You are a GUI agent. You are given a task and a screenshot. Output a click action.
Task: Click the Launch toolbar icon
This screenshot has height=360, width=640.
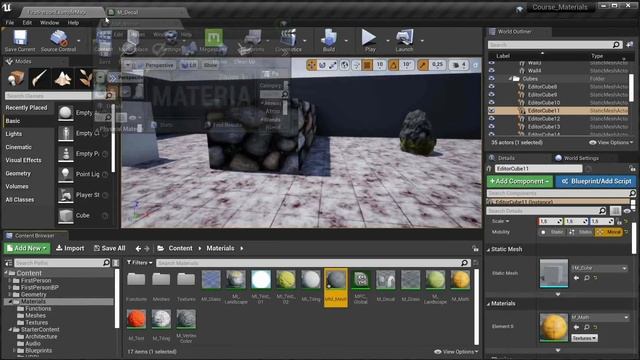click(404, 41)
